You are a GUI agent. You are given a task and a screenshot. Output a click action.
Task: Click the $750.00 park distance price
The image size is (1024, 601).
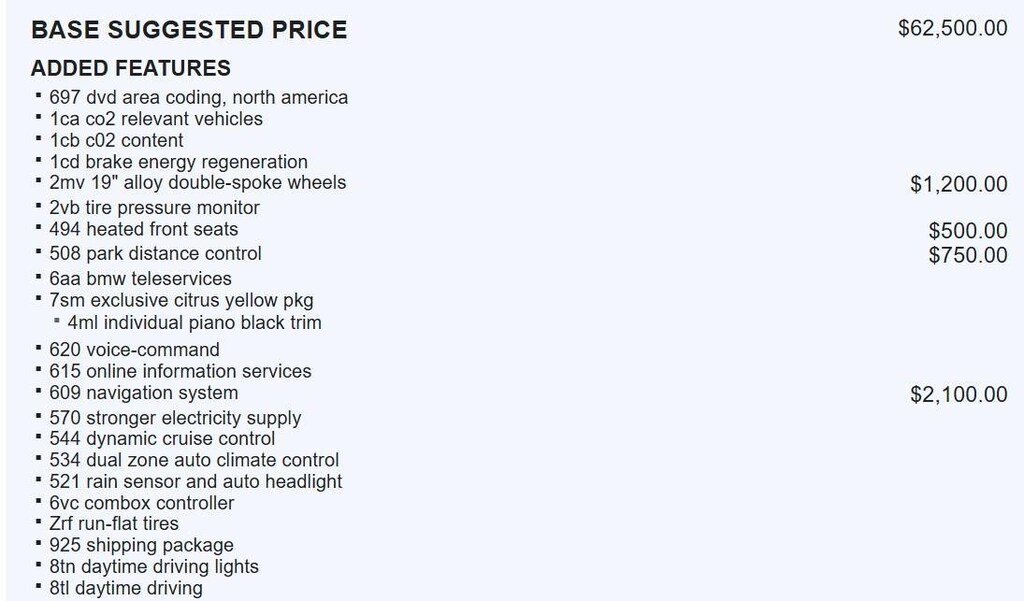tap(967, 255)
